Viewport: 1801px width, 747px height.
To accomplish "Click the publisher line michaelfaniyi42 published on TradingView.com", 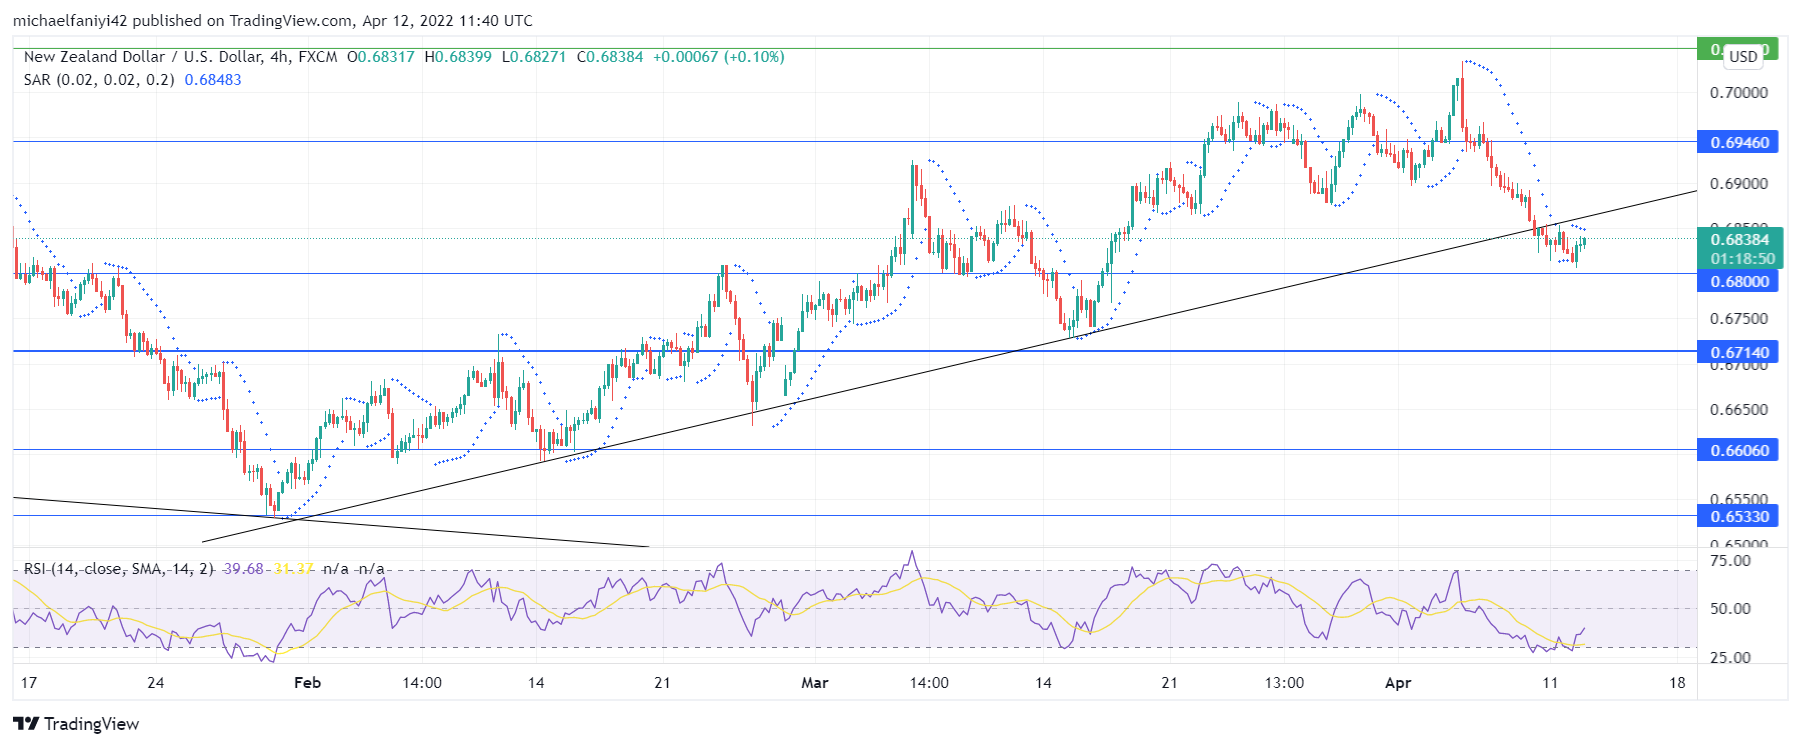I will click(272, 20).
